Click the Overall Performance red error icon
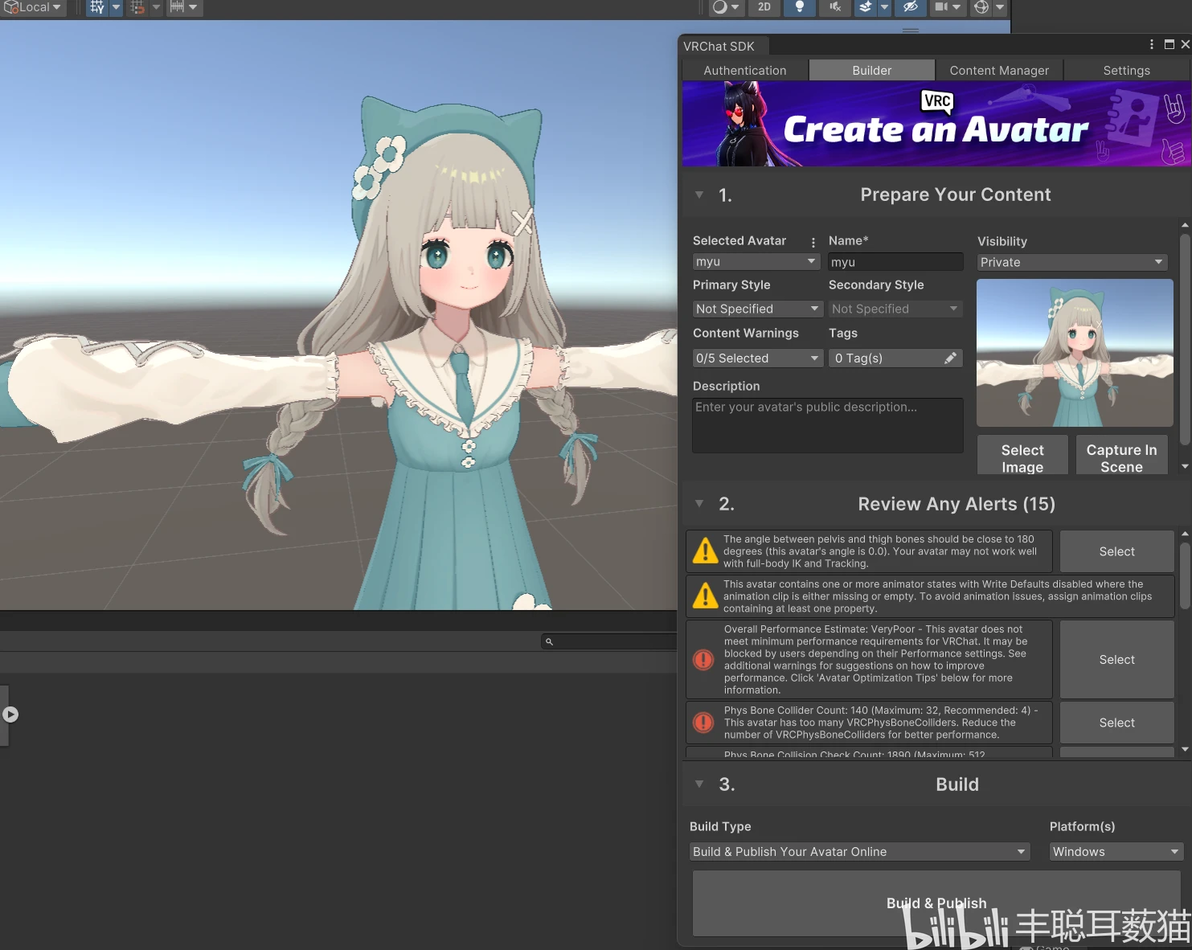Image resolution: width=1192 pixels, height=950 pixels. [x=703, y=660]
